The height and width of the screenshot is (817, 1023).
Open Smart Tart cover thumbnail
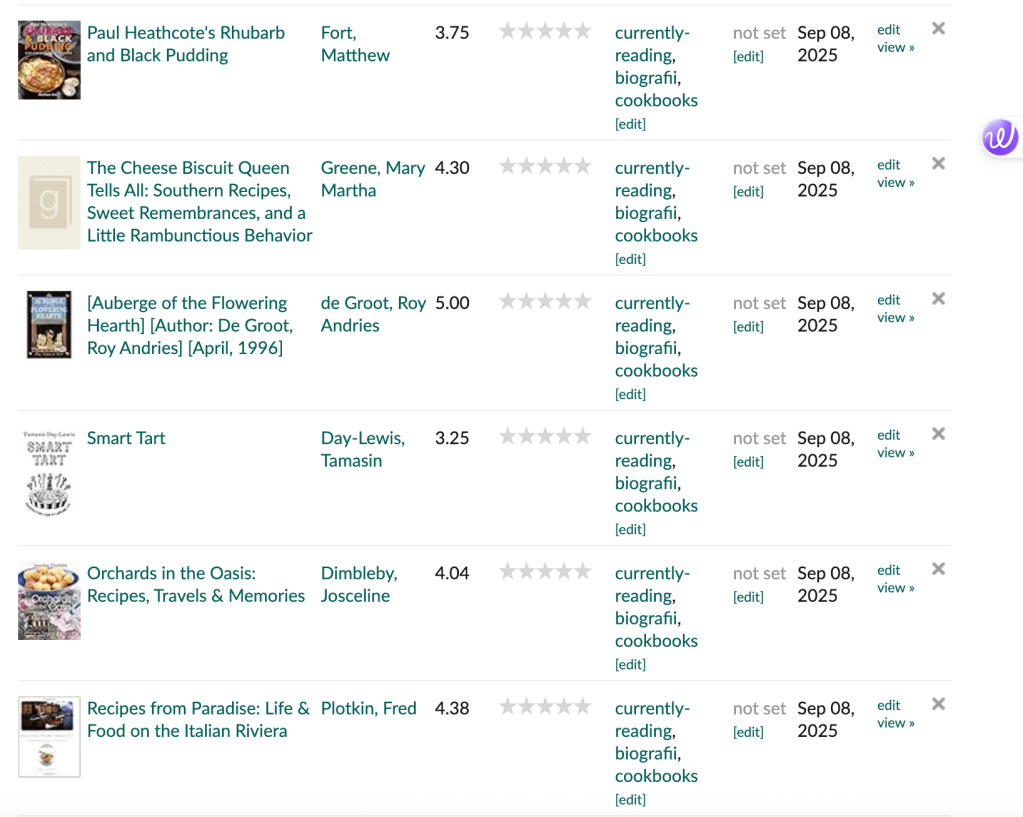48,473
